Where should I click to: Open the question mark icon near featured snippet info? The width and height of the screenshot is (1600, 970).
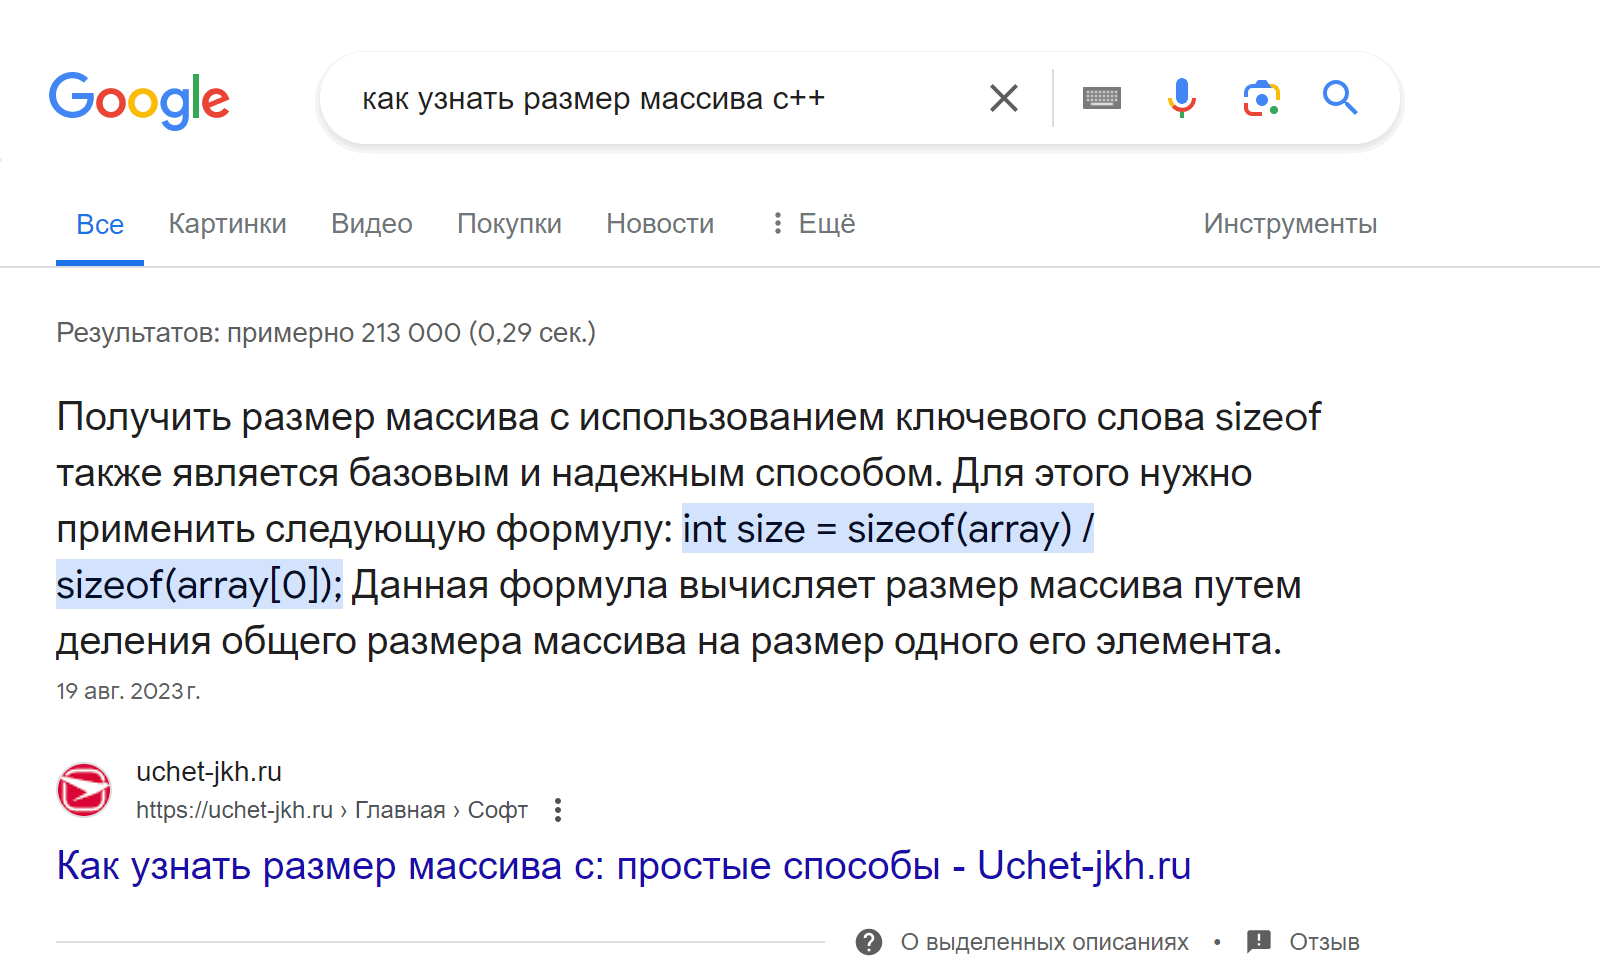pos(871,941)
